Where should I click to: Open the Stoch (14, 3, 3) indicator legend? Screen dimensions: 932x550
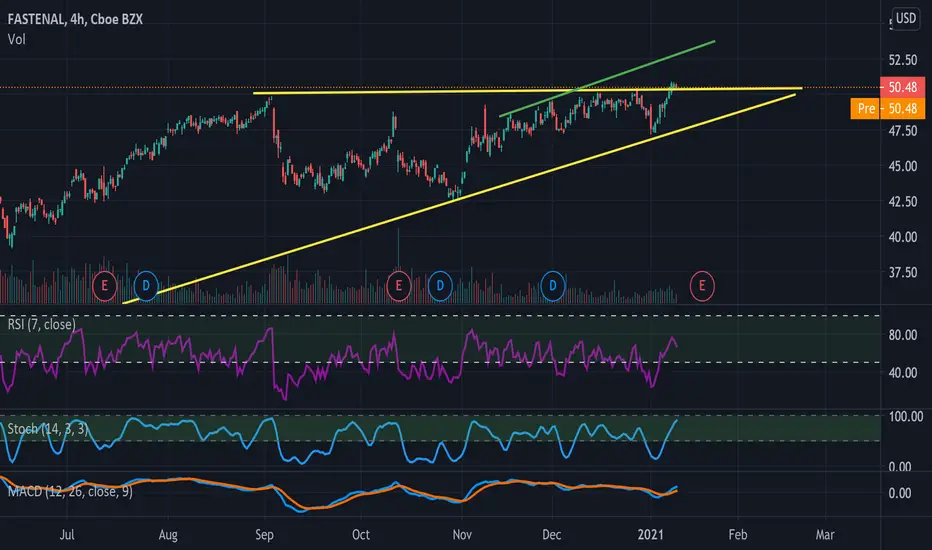click(x=48, y=429)
